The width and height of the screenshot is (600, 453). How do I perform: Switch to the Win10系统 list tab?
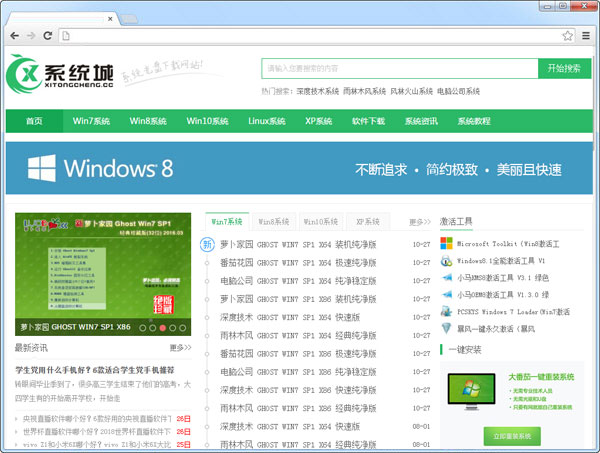(x=321, y=222)
